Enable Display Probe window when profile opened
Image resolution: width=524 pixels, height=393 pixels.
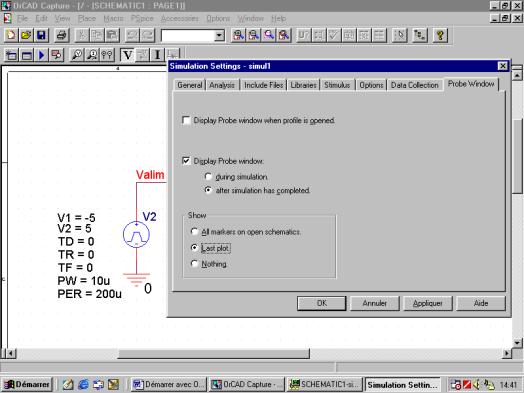(186, 120)
